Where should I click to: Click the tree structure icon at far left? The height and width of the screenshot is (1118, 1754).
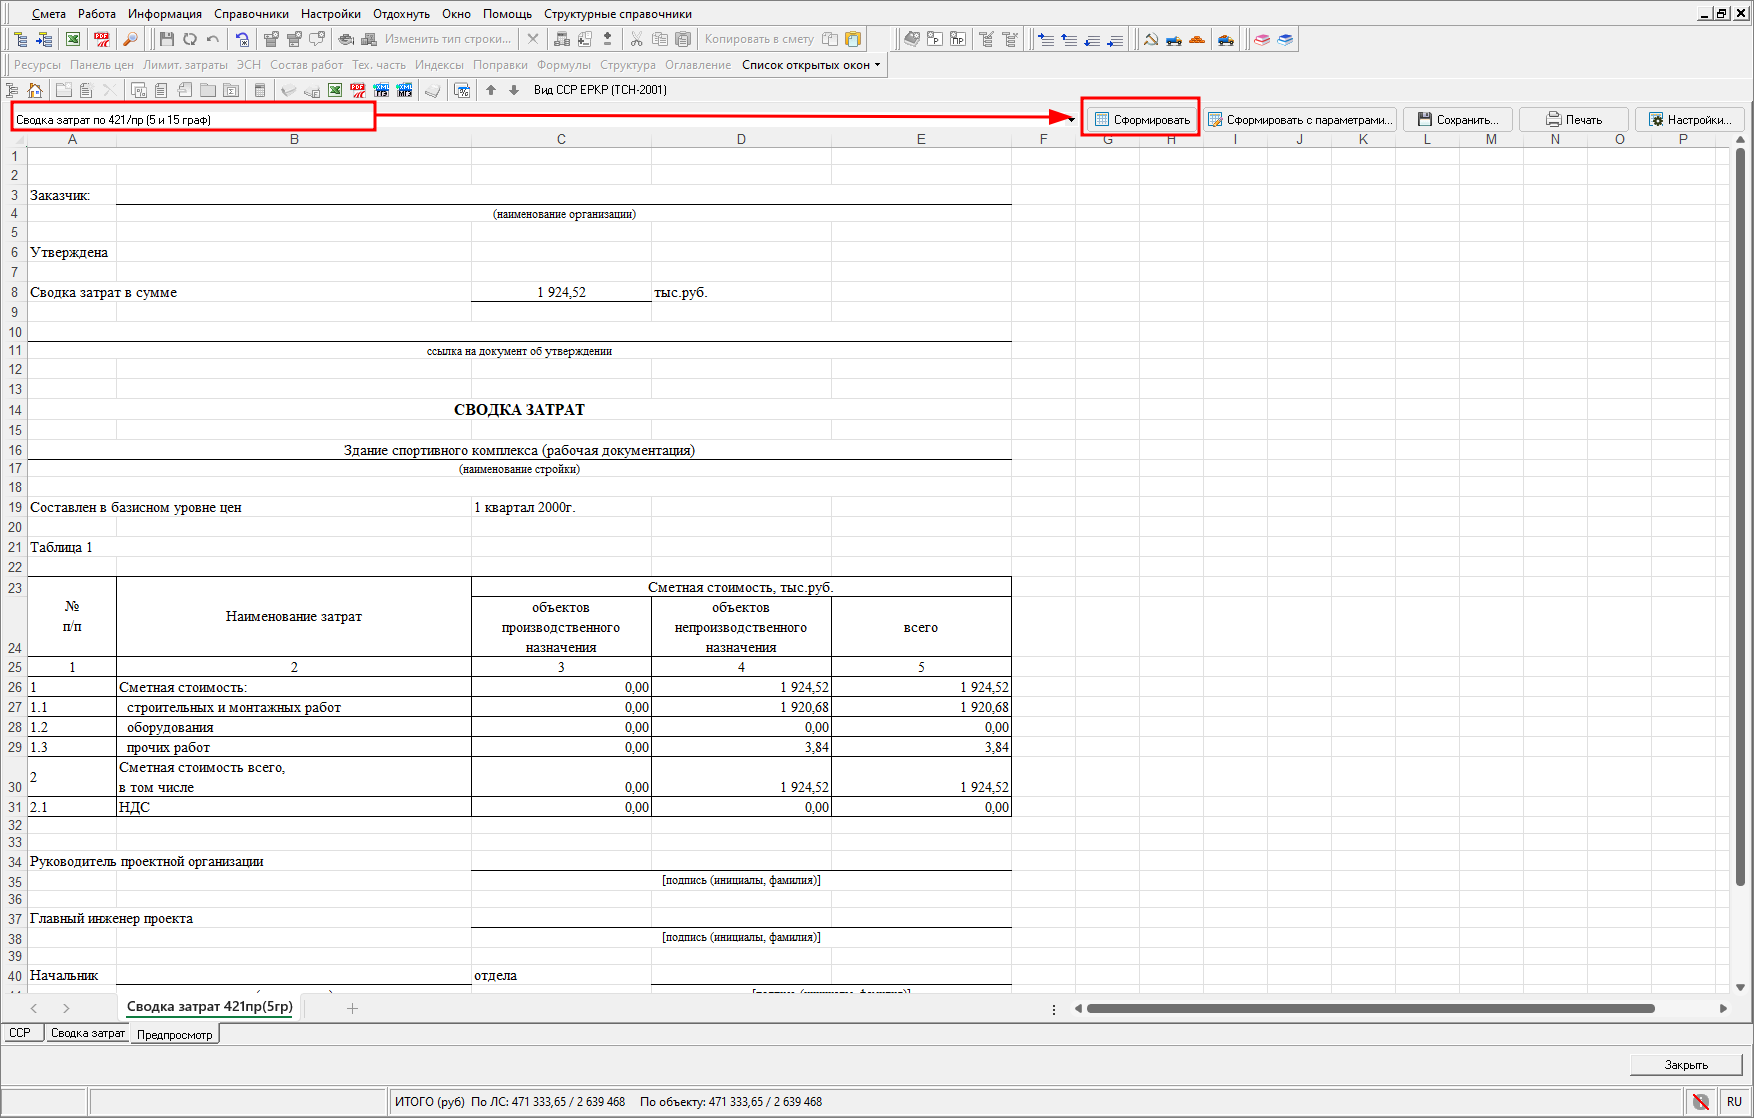coord(13,90)
